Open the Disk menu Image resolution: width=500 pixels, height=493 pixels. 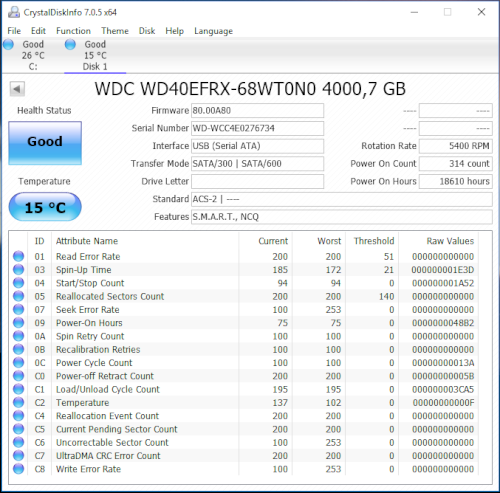click(x=147, y=31)
